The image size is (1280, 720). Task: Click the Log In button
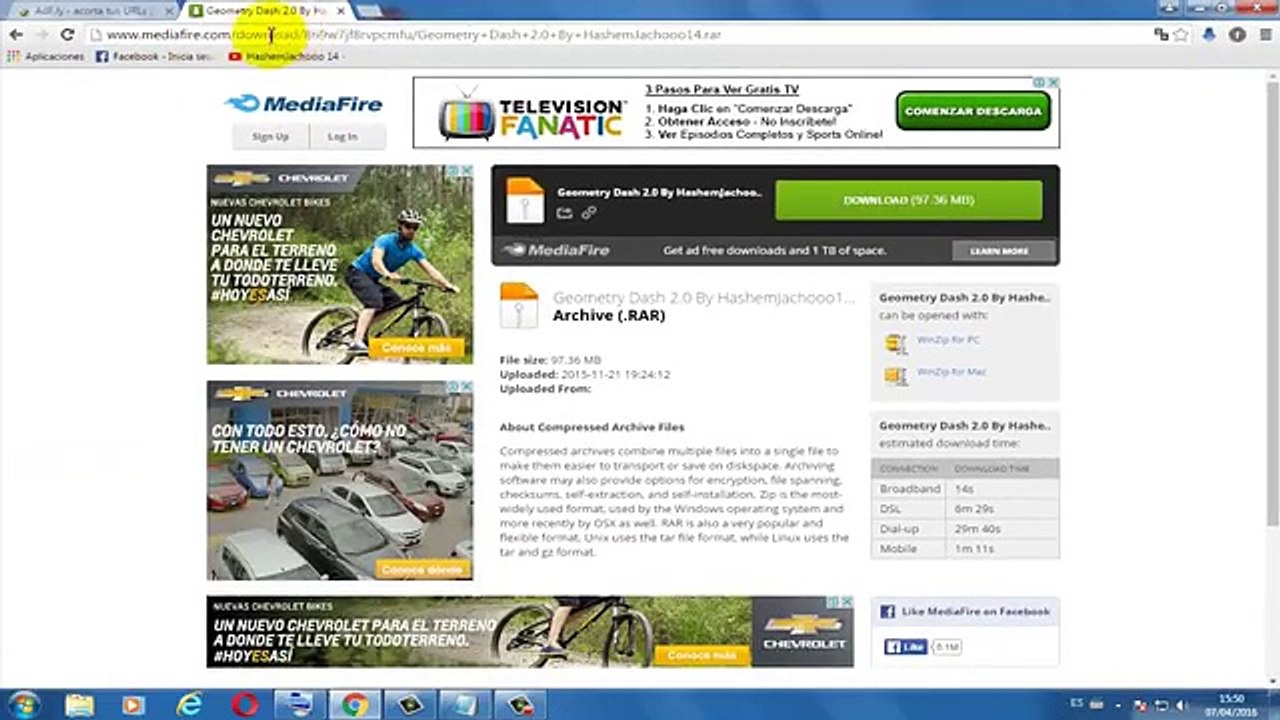tap(342, 136)
